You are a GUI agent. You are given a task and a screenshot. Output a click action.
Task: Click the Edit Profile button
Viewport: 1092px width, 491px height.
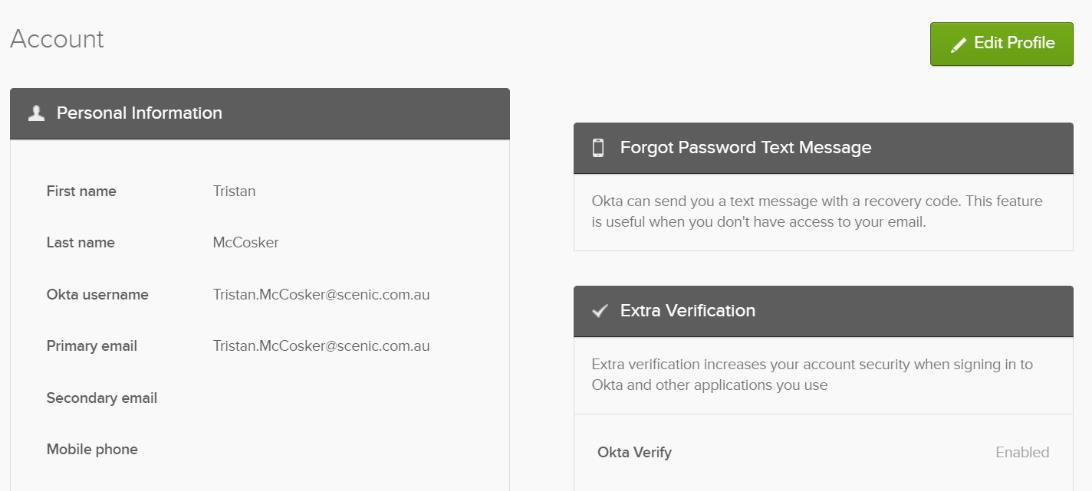coord(1001,44)
